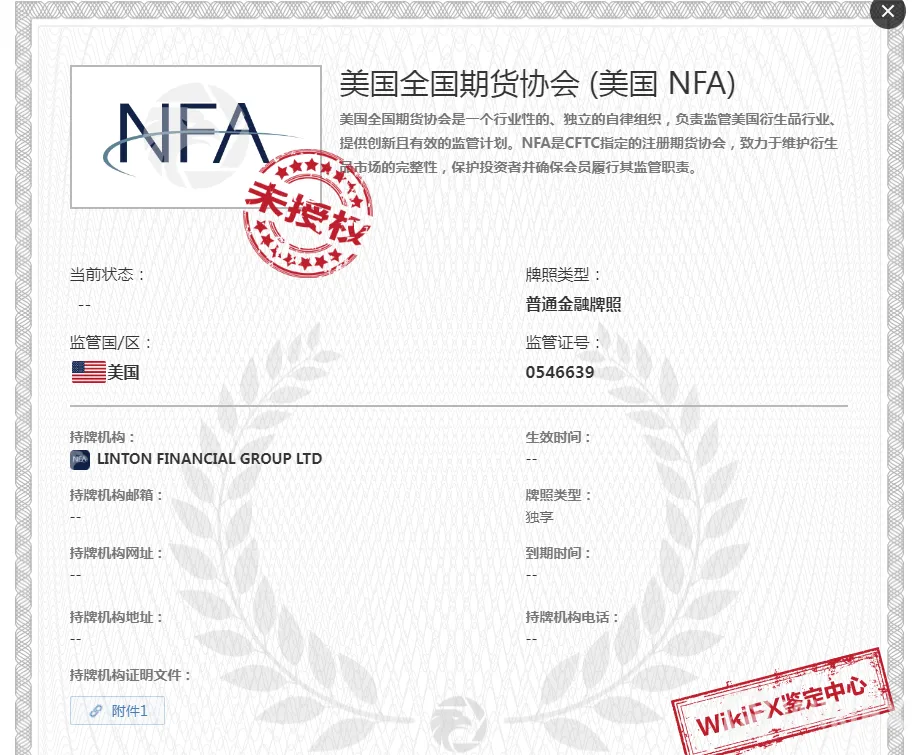Click the 持牌机构证明文件 label
This screenshot has width=918, height=755.
[x=131, y=675]
